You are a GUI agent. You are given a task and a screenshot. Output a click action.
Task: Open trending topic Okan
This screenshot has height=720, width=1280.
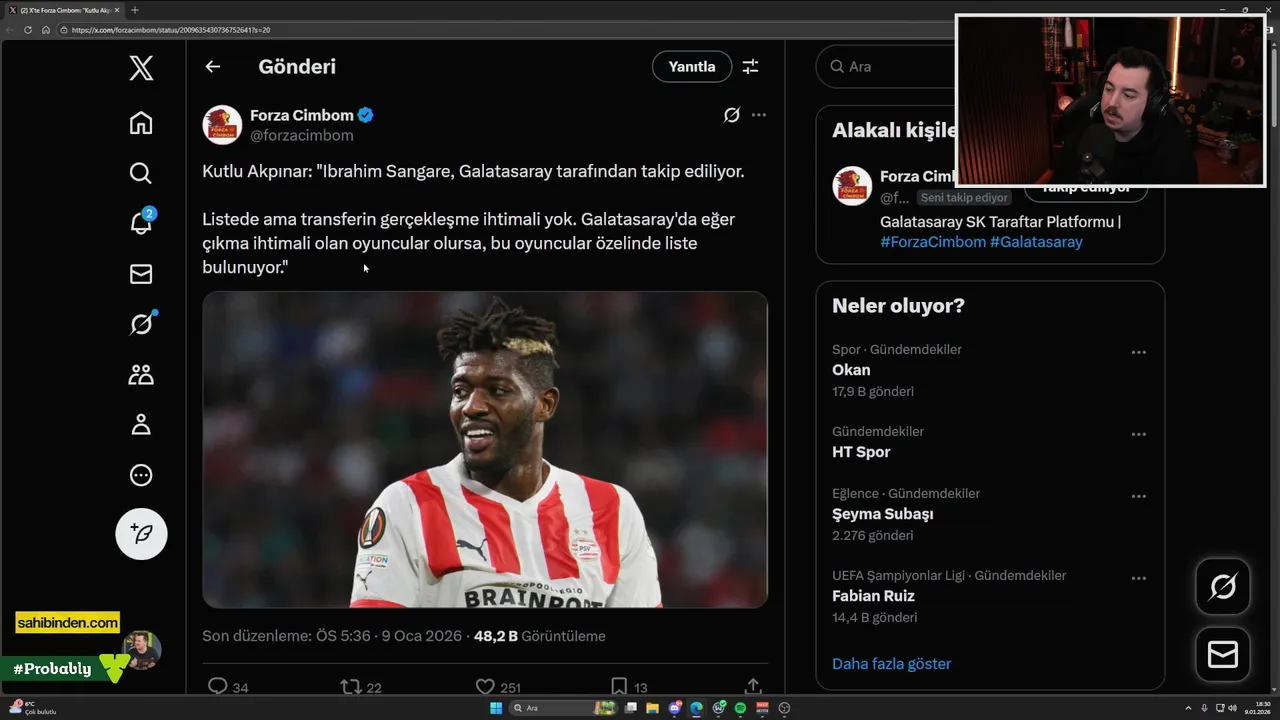(x=851, y=369)
